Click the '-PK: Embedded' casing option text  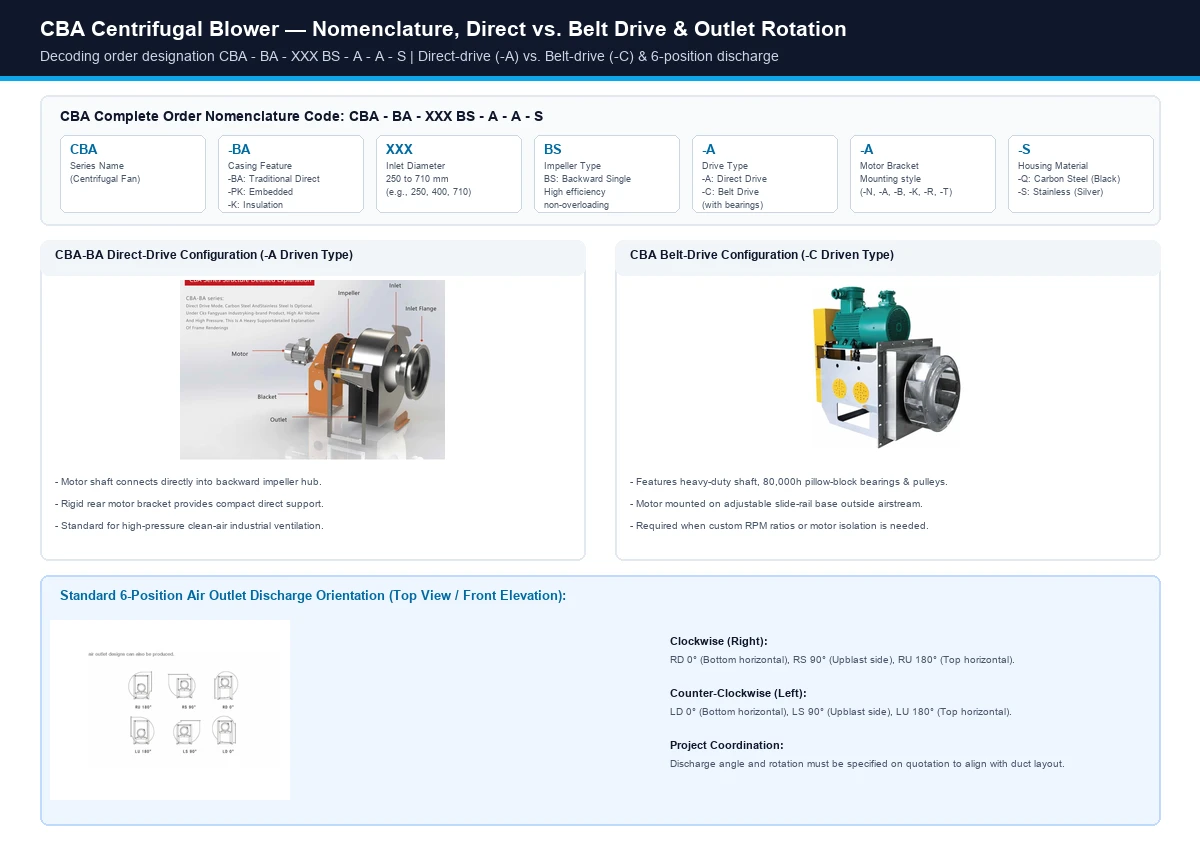coord(262,192)
